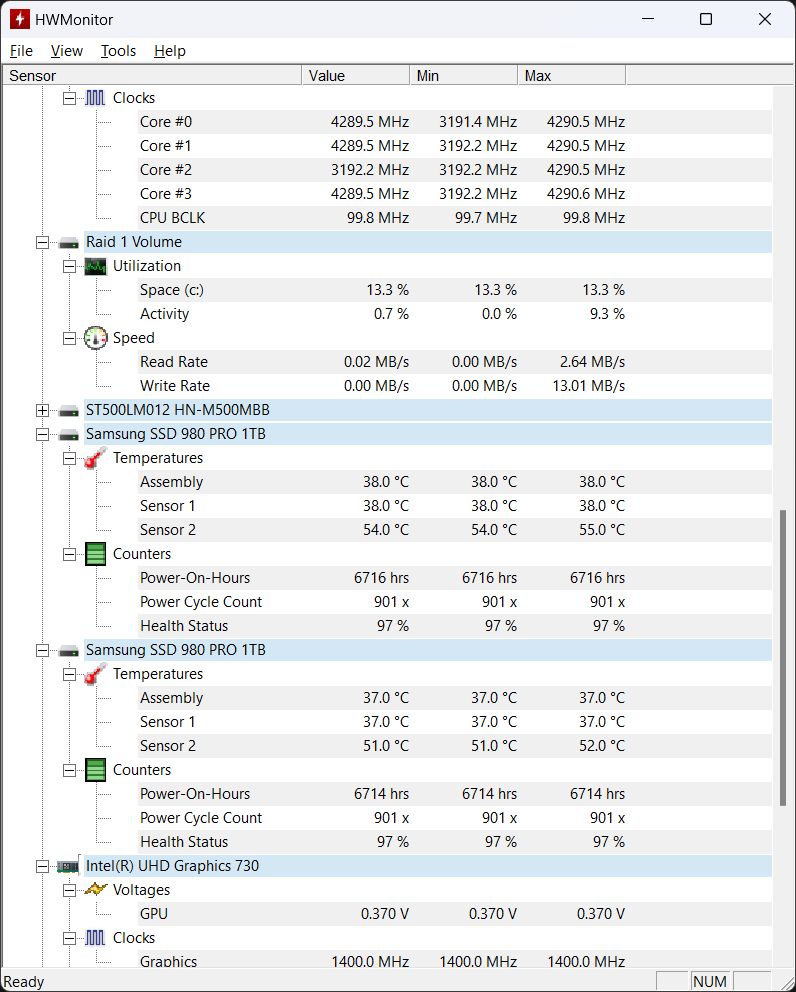Click the thermometer icon of second Samsung SSD
This screenshot has height=992, width=796.
pyautogui.click(x=96, y=674)
